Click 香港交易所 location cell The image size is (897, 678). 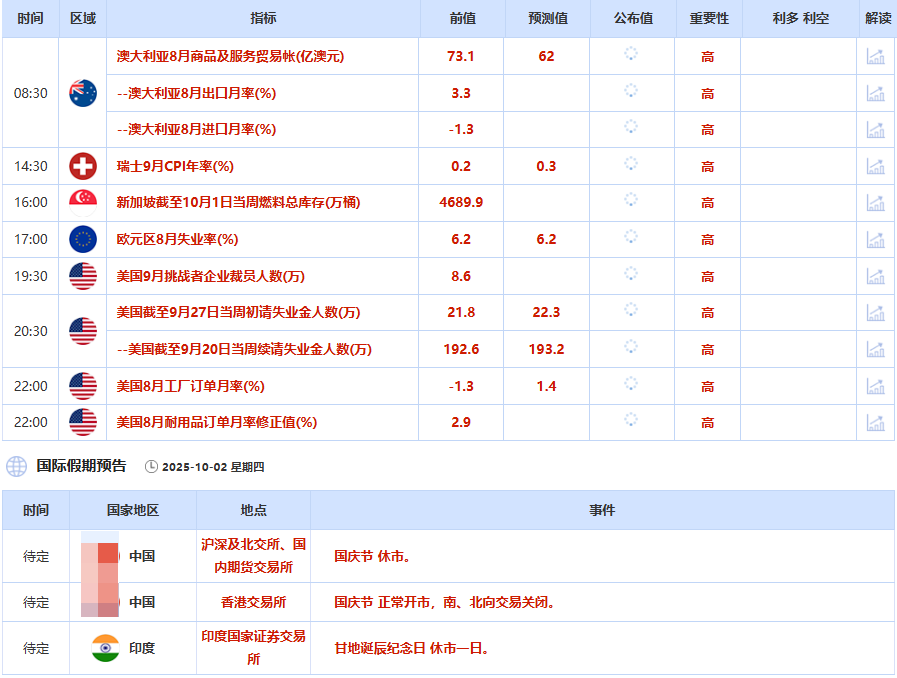point(253,602)
